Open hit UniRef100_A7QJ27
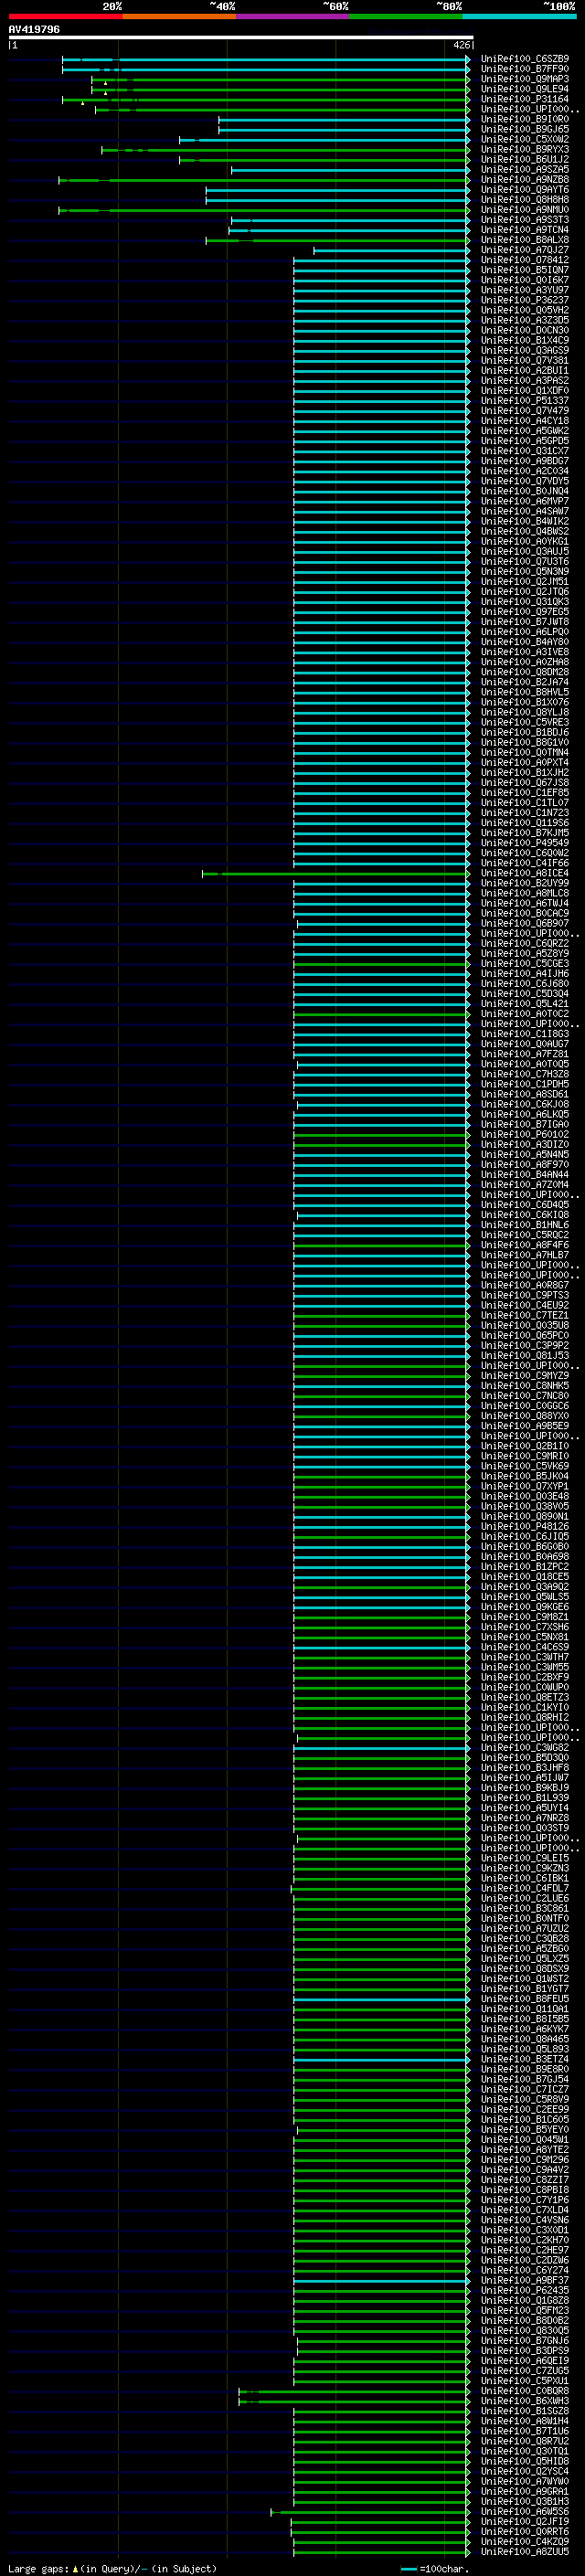Viewport: 585px width, 2576px height. 525,250
